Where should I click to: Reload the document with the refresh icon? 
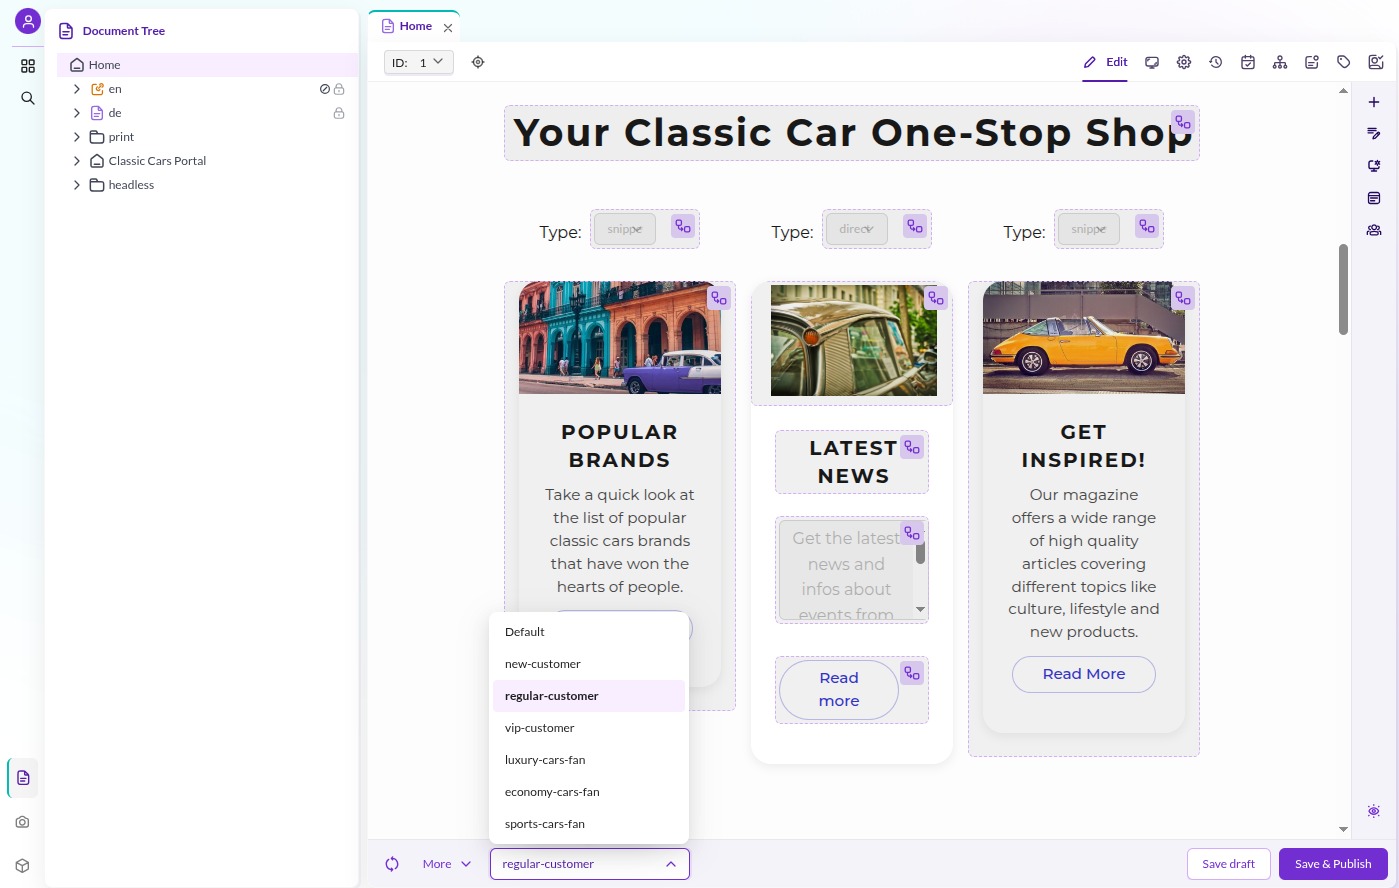392,864
